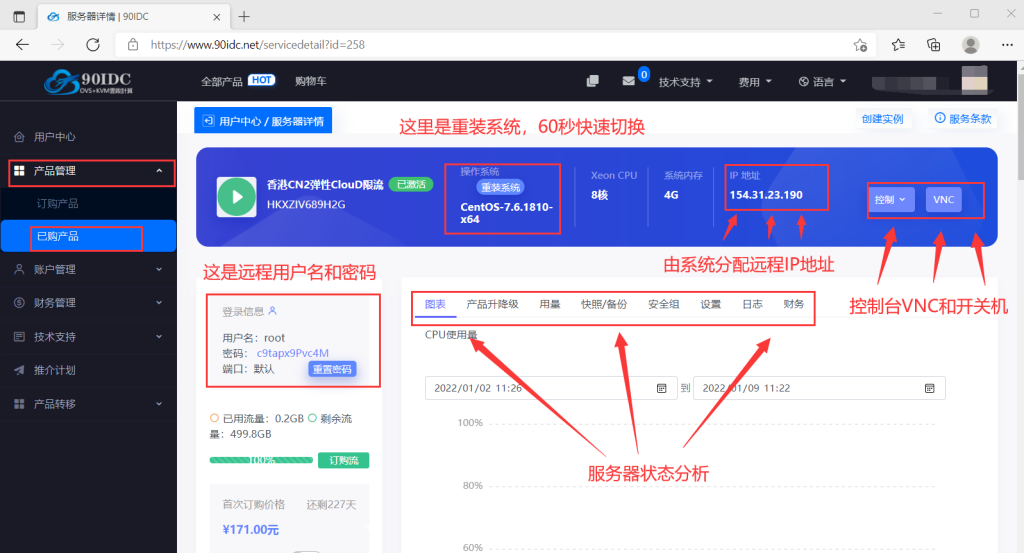Switch to the 快照/备份 tab
The image size is (1024, 553).
click(604, 304)
